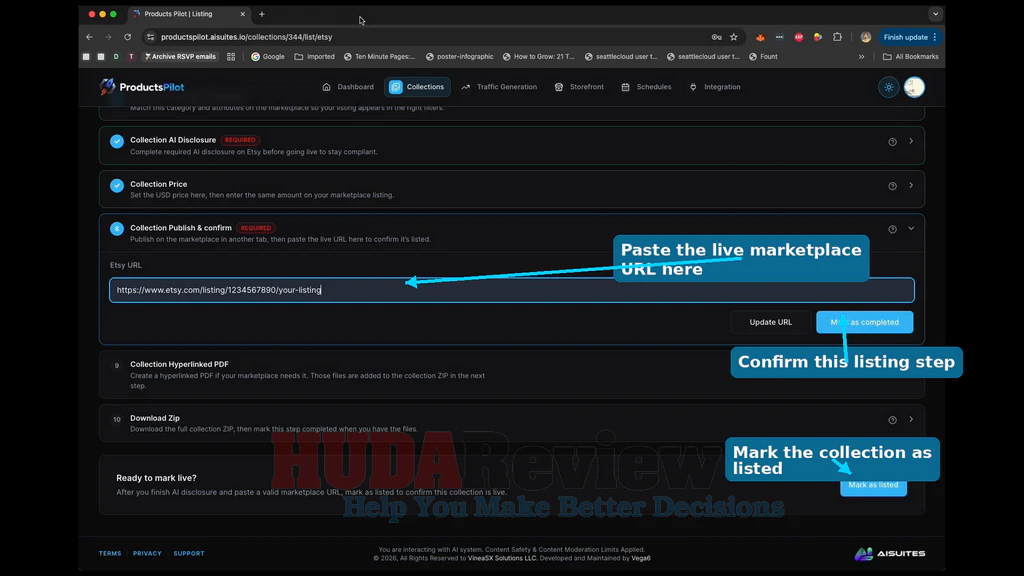
Task: Open the All Bookmarks folder
Action: point(910,57)
